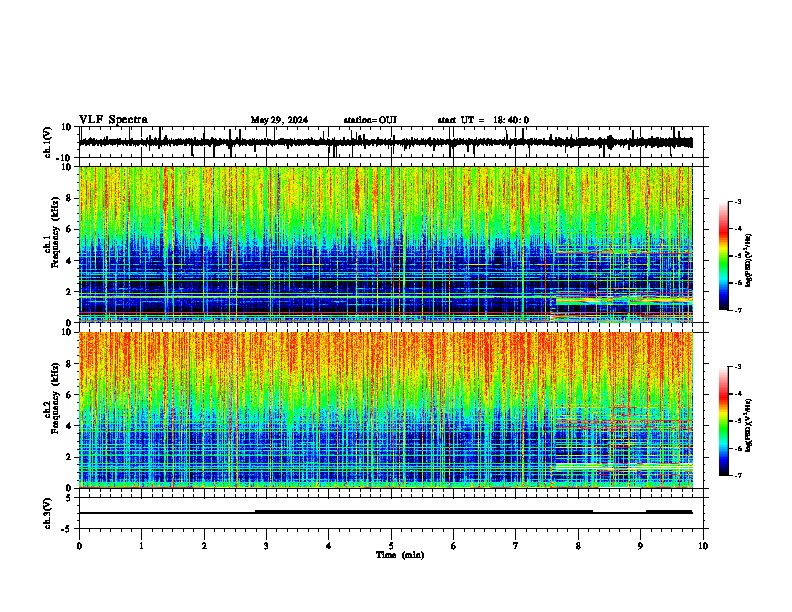792x612 pixels.
Task: Click the "VLF Spectra" plot title
Action: click(x=113, y=120)
